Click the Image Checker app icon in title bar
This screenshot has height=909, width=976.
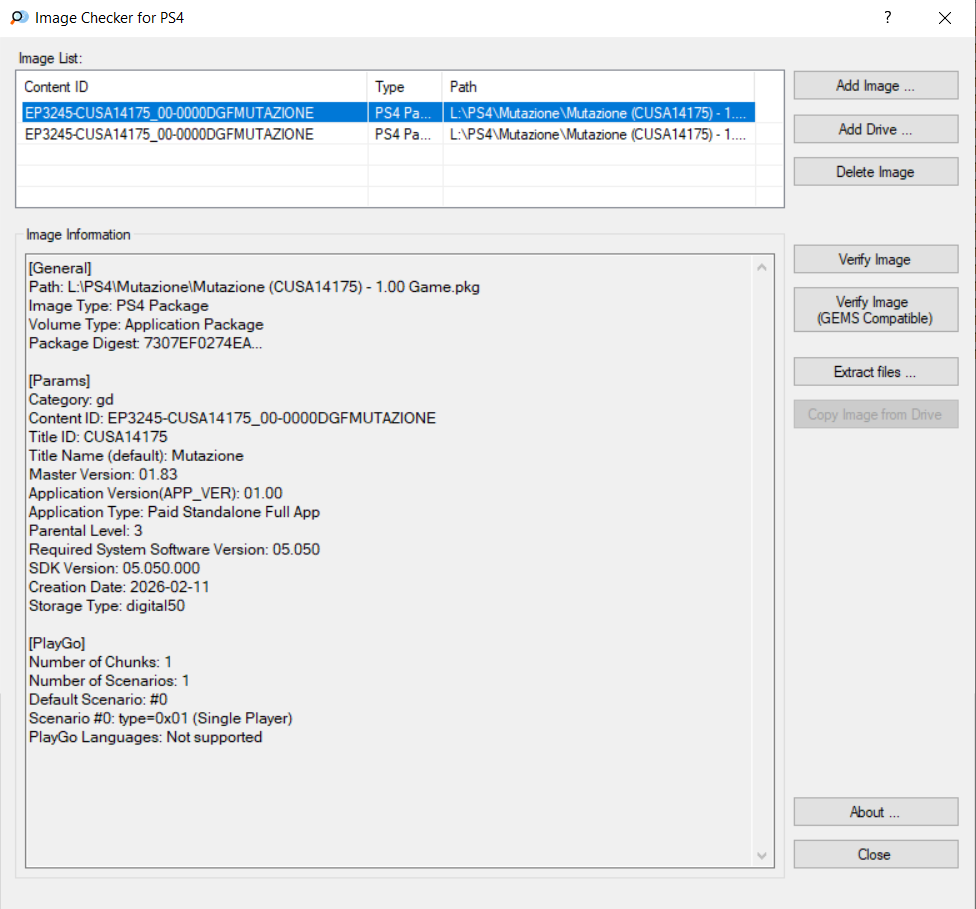point(18,18)
